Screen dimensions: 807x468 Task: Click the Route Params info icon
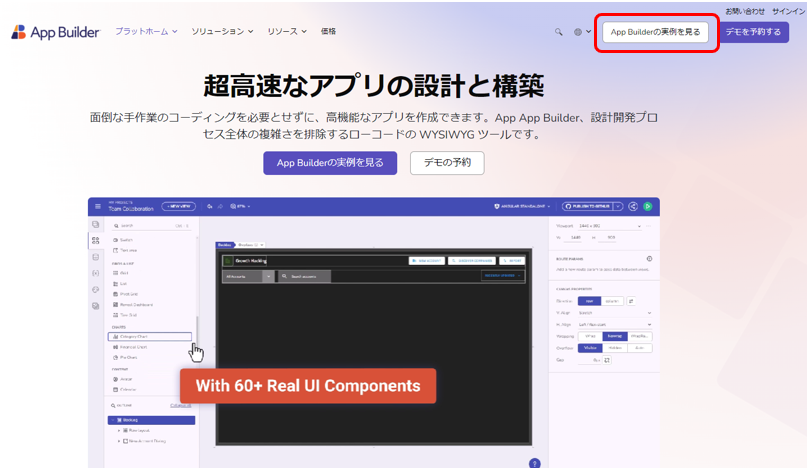pos(650,258)
